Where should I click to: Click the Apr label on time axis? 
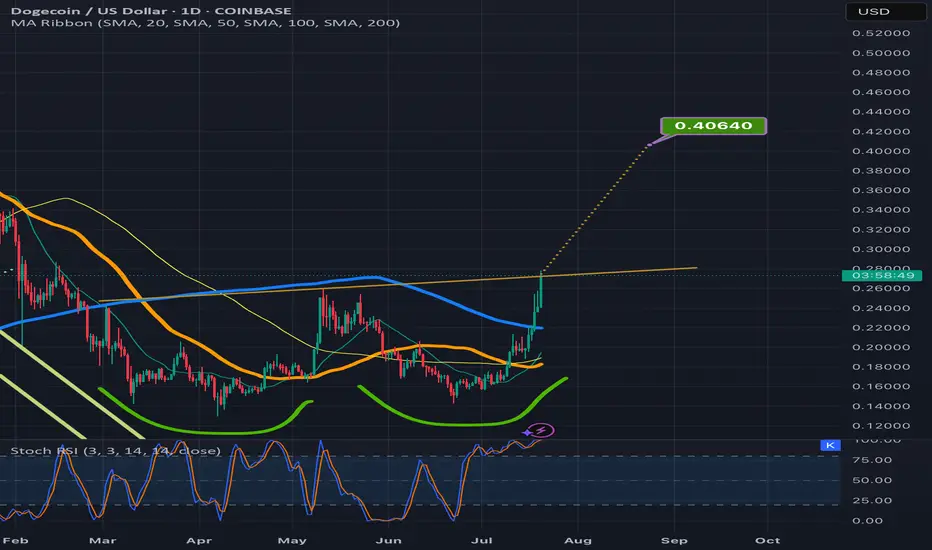click(199, 540)
